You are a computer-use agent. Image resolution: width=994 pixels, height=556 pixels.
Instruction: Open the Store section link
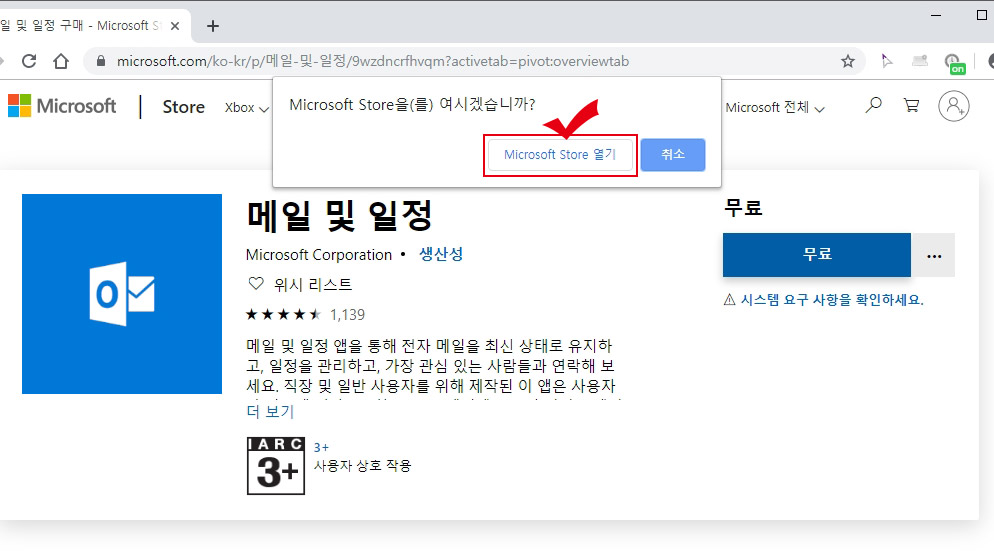[183, 107]
